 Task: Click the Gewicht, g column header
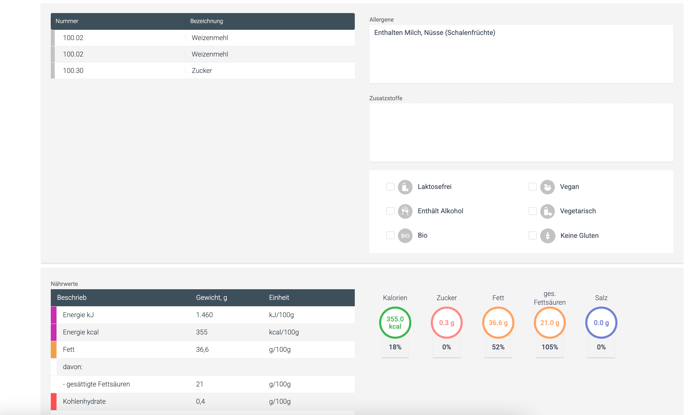pyautogui.click(x=212, y=298)
